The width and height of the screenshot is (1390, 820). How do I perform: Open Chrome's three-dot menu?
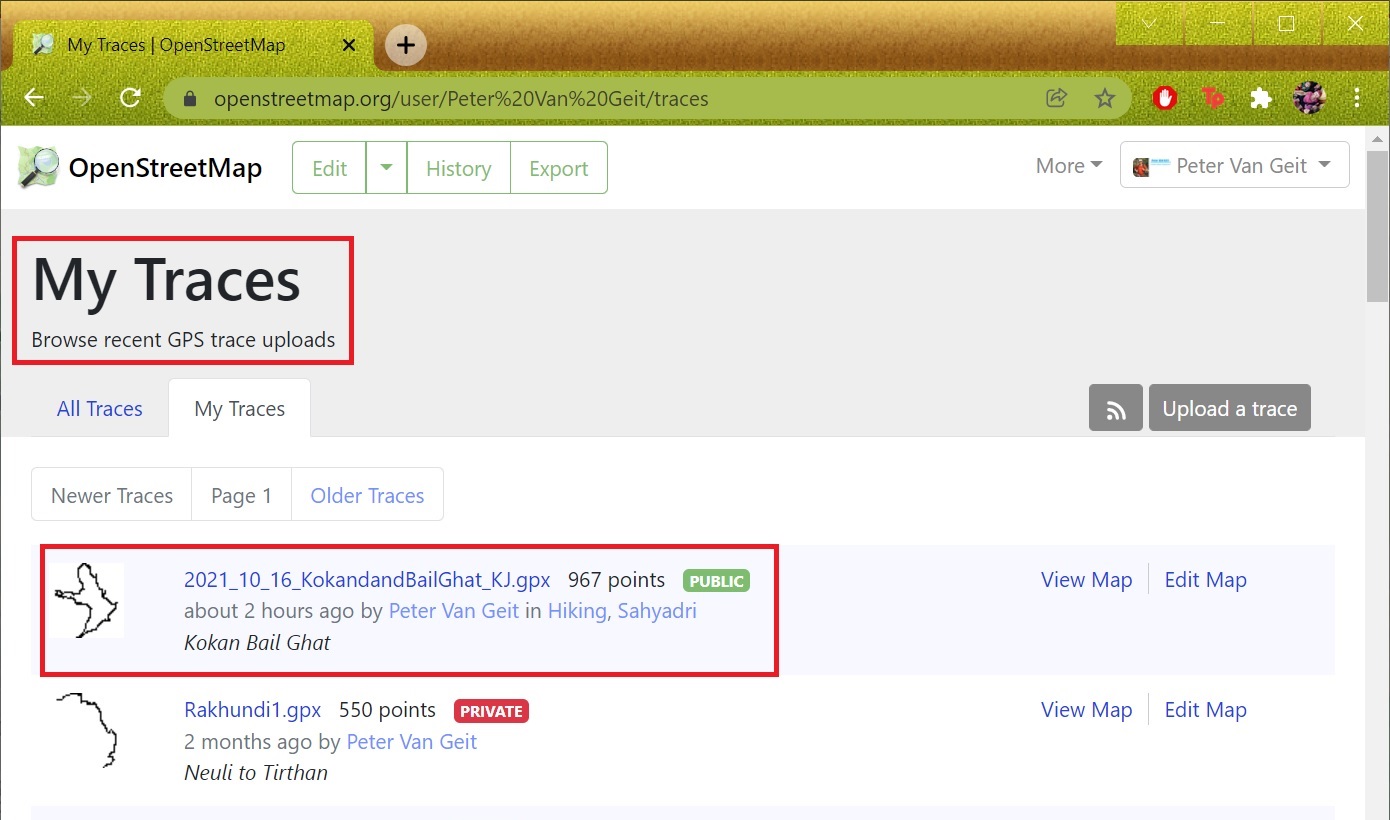point(1357,98)
